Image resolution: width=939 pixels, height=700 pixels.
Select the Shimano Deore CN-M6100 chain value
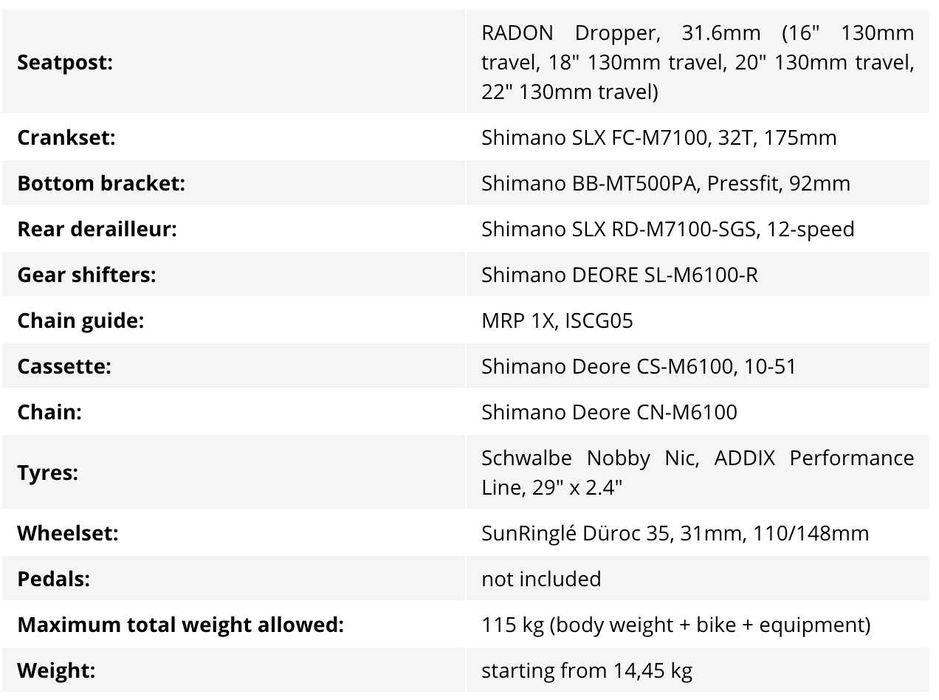609,412
